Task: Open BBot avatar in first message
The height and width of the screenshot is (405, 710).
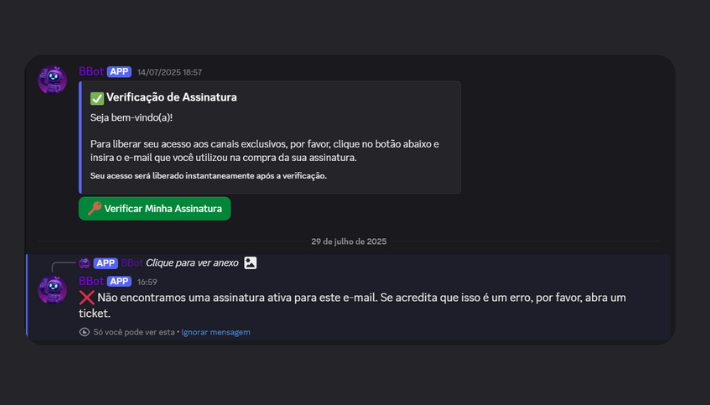Action: tap(53, 80)
